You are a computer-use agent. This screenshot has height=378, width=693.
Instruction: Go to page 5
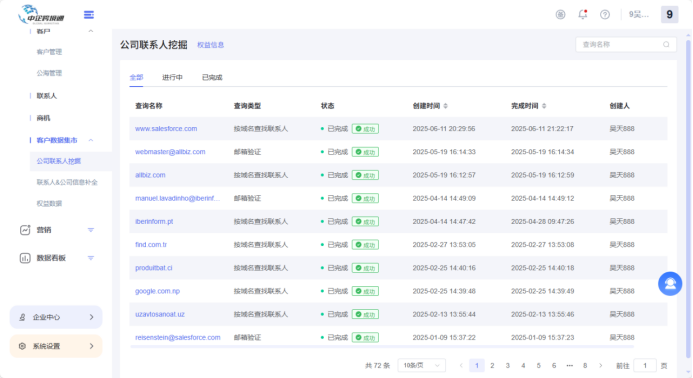tap(538, 365)
